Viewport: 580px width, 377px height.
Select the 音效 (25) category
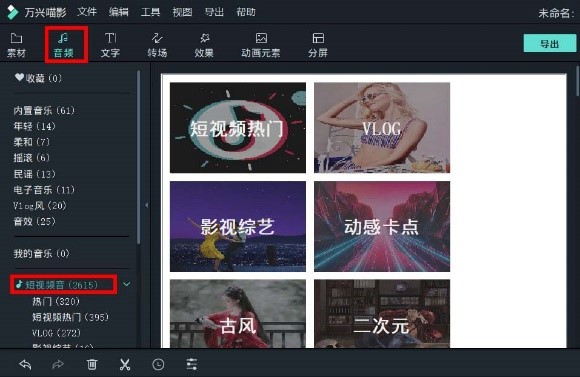tap(34, 221)
